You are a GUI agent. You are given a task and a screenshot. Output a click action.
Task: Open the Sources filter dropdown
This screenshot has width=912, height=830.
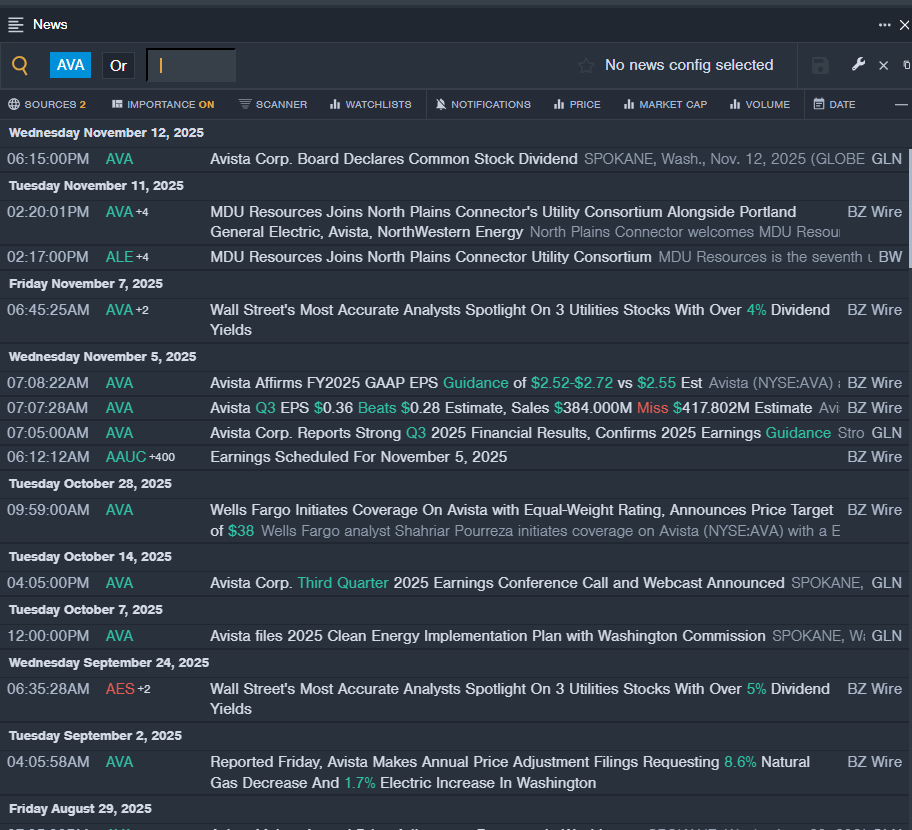[x=47, y=104]
